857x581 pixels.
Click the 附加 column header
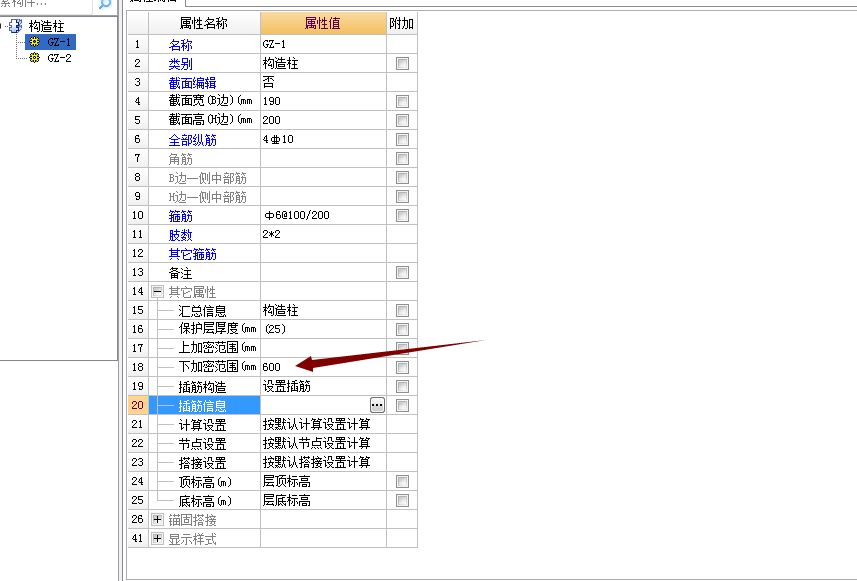(x=401, y=24)
